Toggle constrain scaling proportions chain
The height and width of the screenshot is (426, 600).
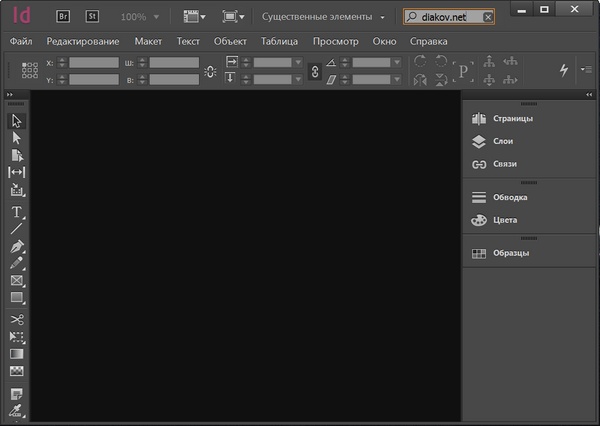tap(315, 72)
